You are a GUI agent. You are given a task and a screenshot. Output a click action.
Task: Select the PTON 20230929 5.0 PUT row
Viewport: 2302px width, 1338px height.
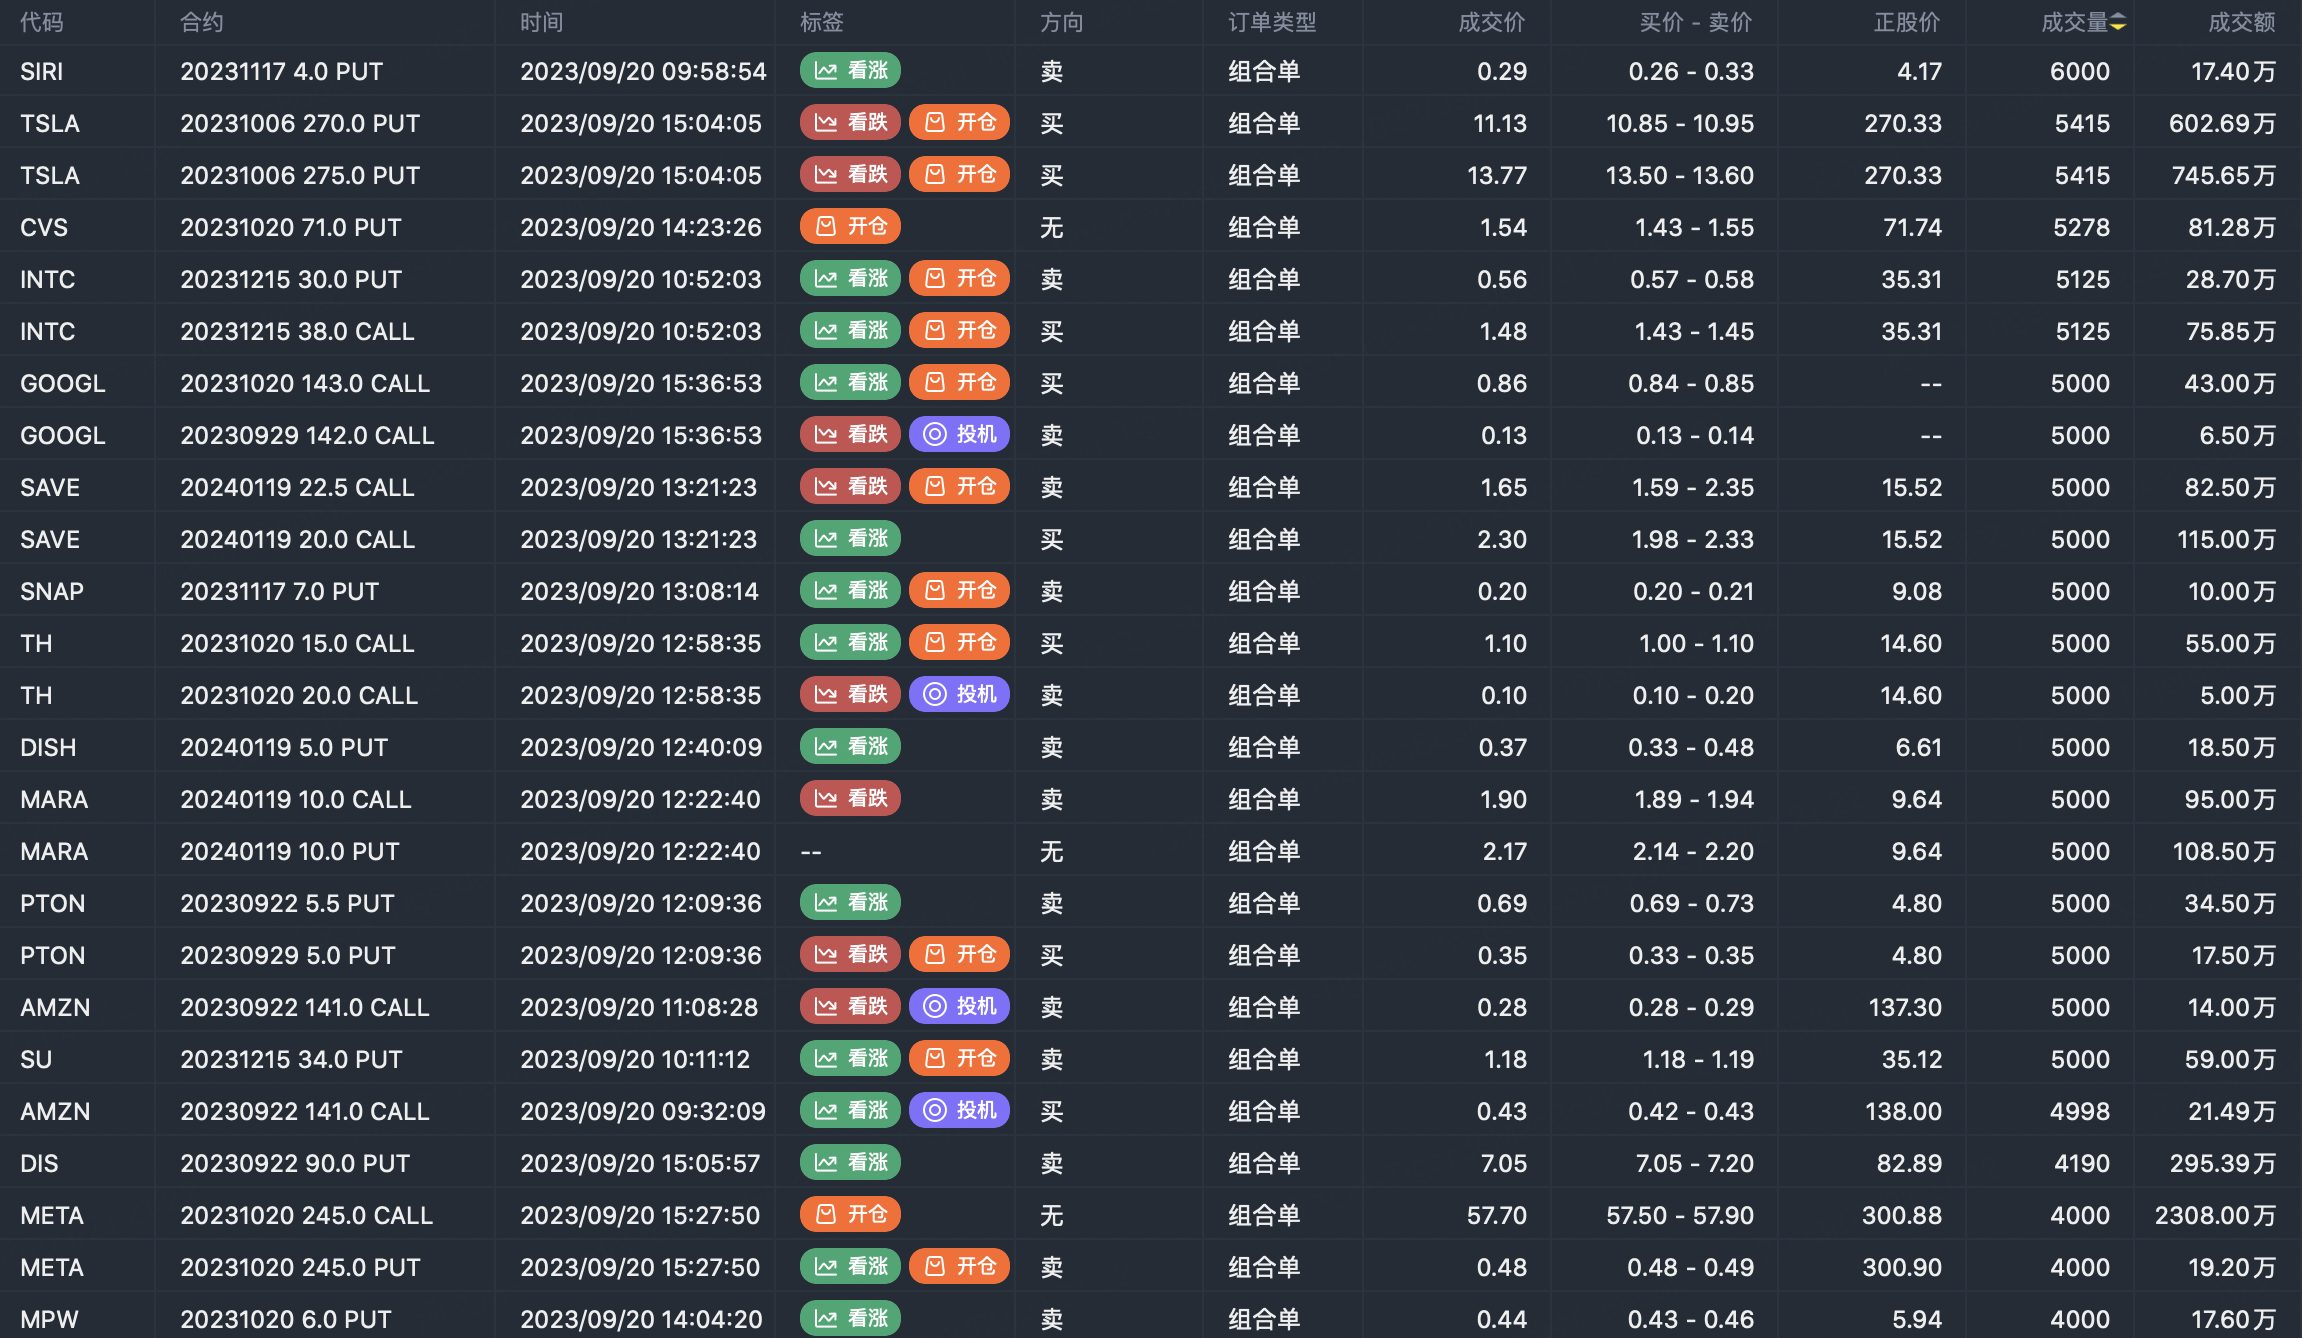click(x=287, y=955)
